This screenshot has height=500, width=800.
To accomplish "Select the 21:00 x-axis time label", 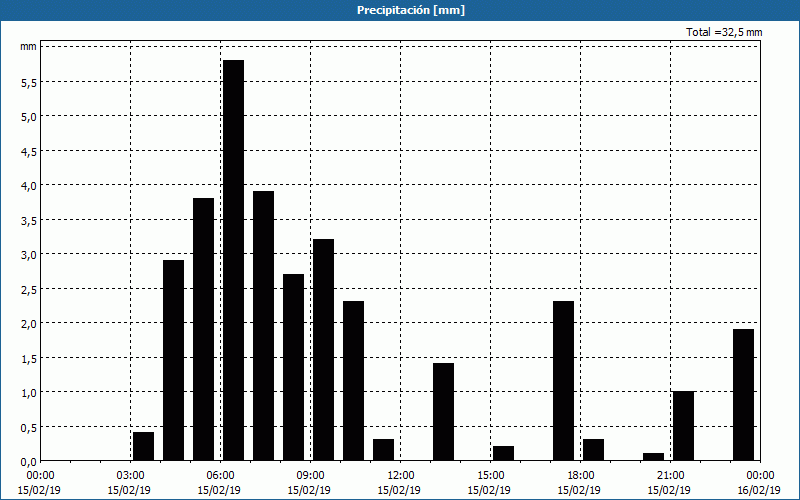I will [x=670, y=476].
